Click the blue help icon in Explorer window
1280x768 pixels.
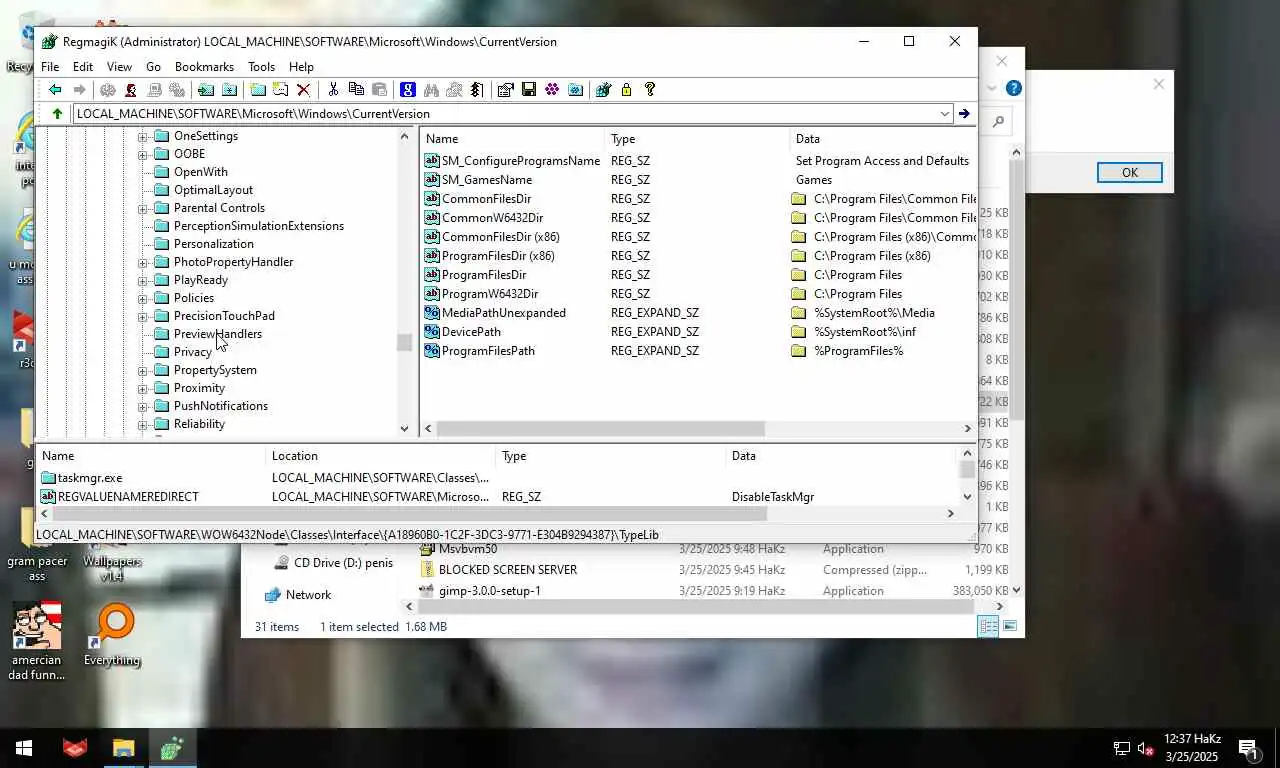pos(1013,88)
